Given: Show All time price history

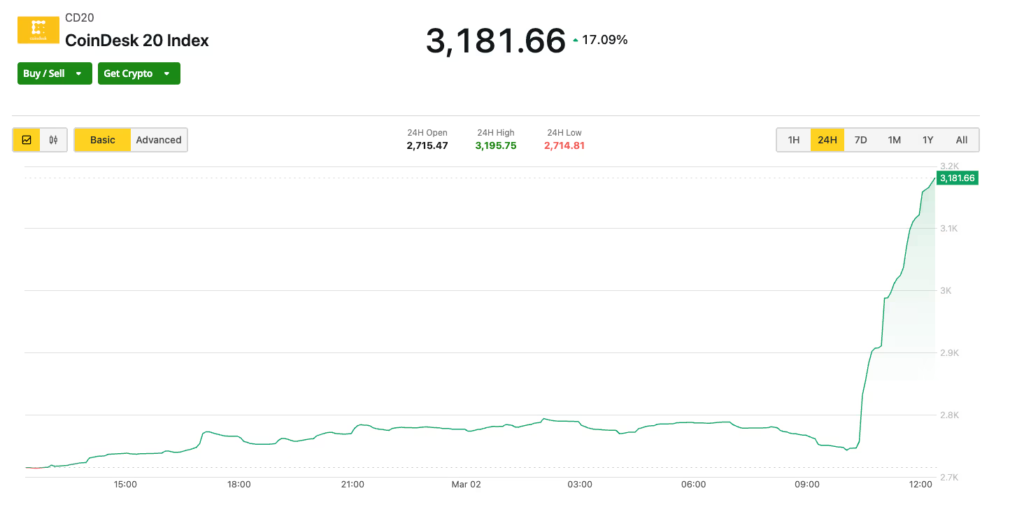Looking at the screenshot, I should pyautogui.click(x=961, y=140).
